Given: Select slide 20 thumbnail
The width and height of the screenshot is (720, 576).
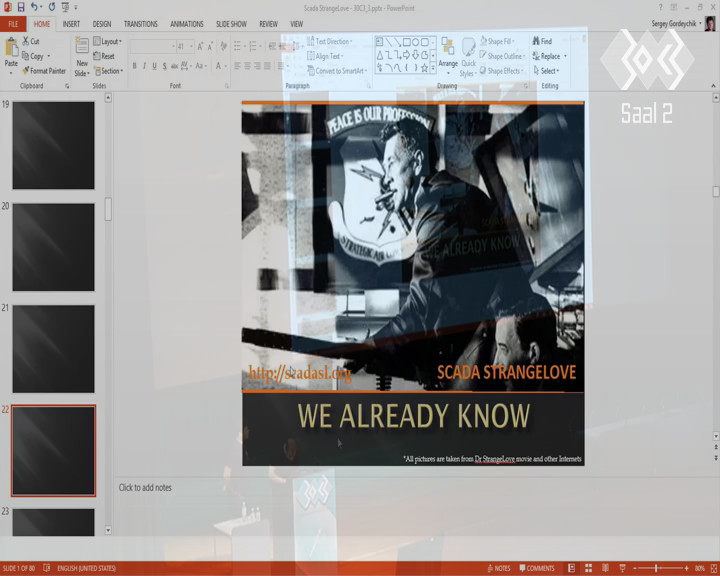Looking at the screenshot, I should point(53,247).
